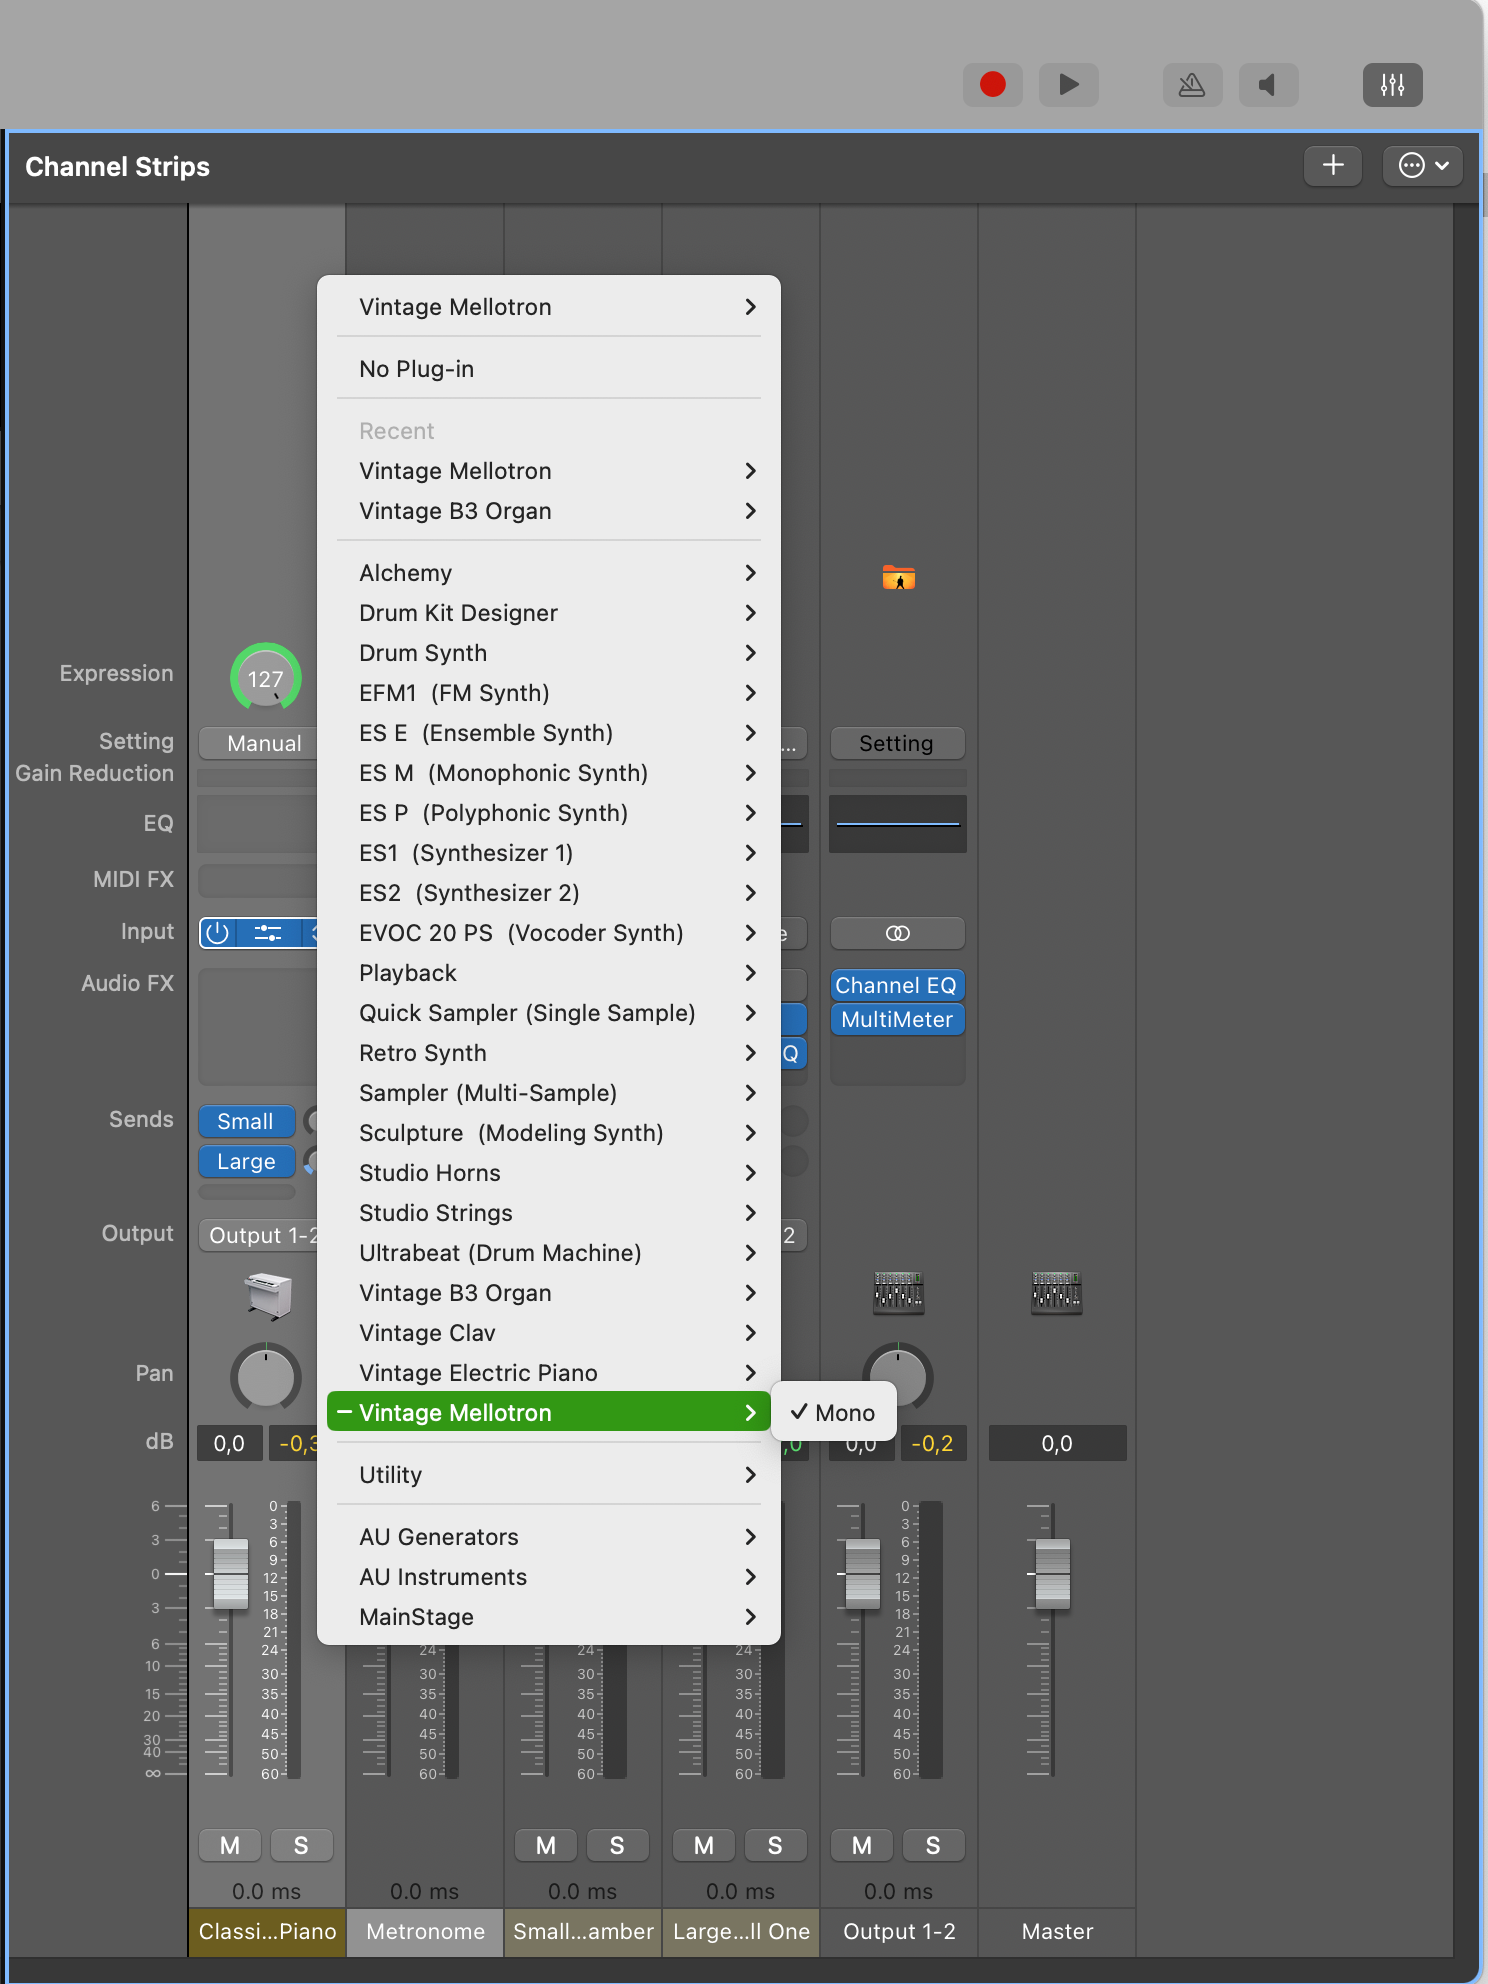The image size is (1488, 1984).
Task: Select the Master strip name label
Action: [x=1057, y=1932]
